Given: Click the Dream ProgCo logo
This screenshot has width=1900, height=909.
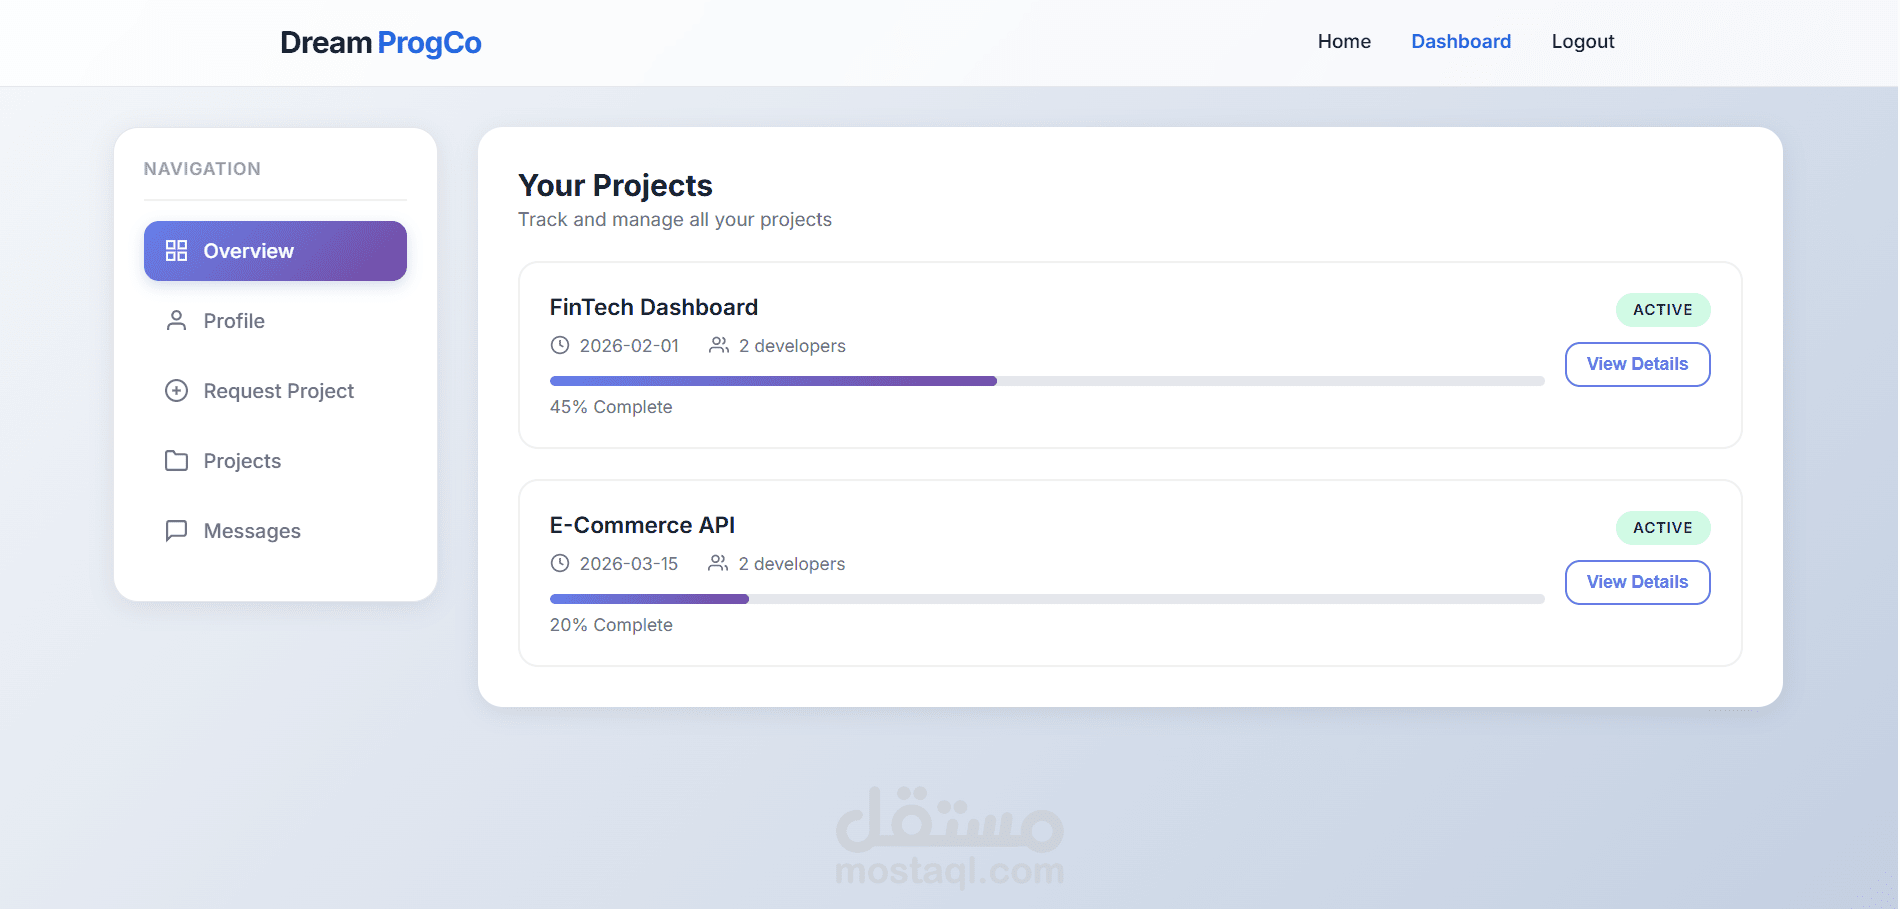Looking at the screenshot, I should pos(381,43).
